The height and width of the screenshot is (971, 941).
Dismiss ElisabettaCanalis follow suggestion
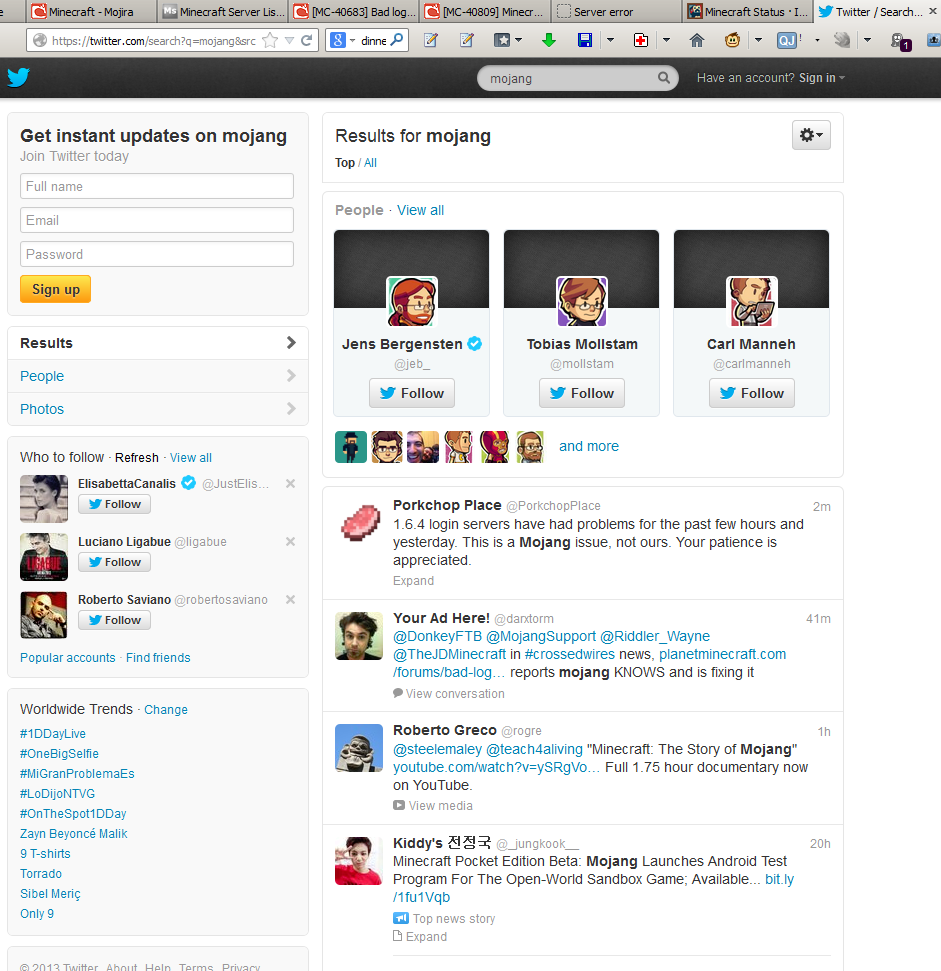[x=290, y=484]
